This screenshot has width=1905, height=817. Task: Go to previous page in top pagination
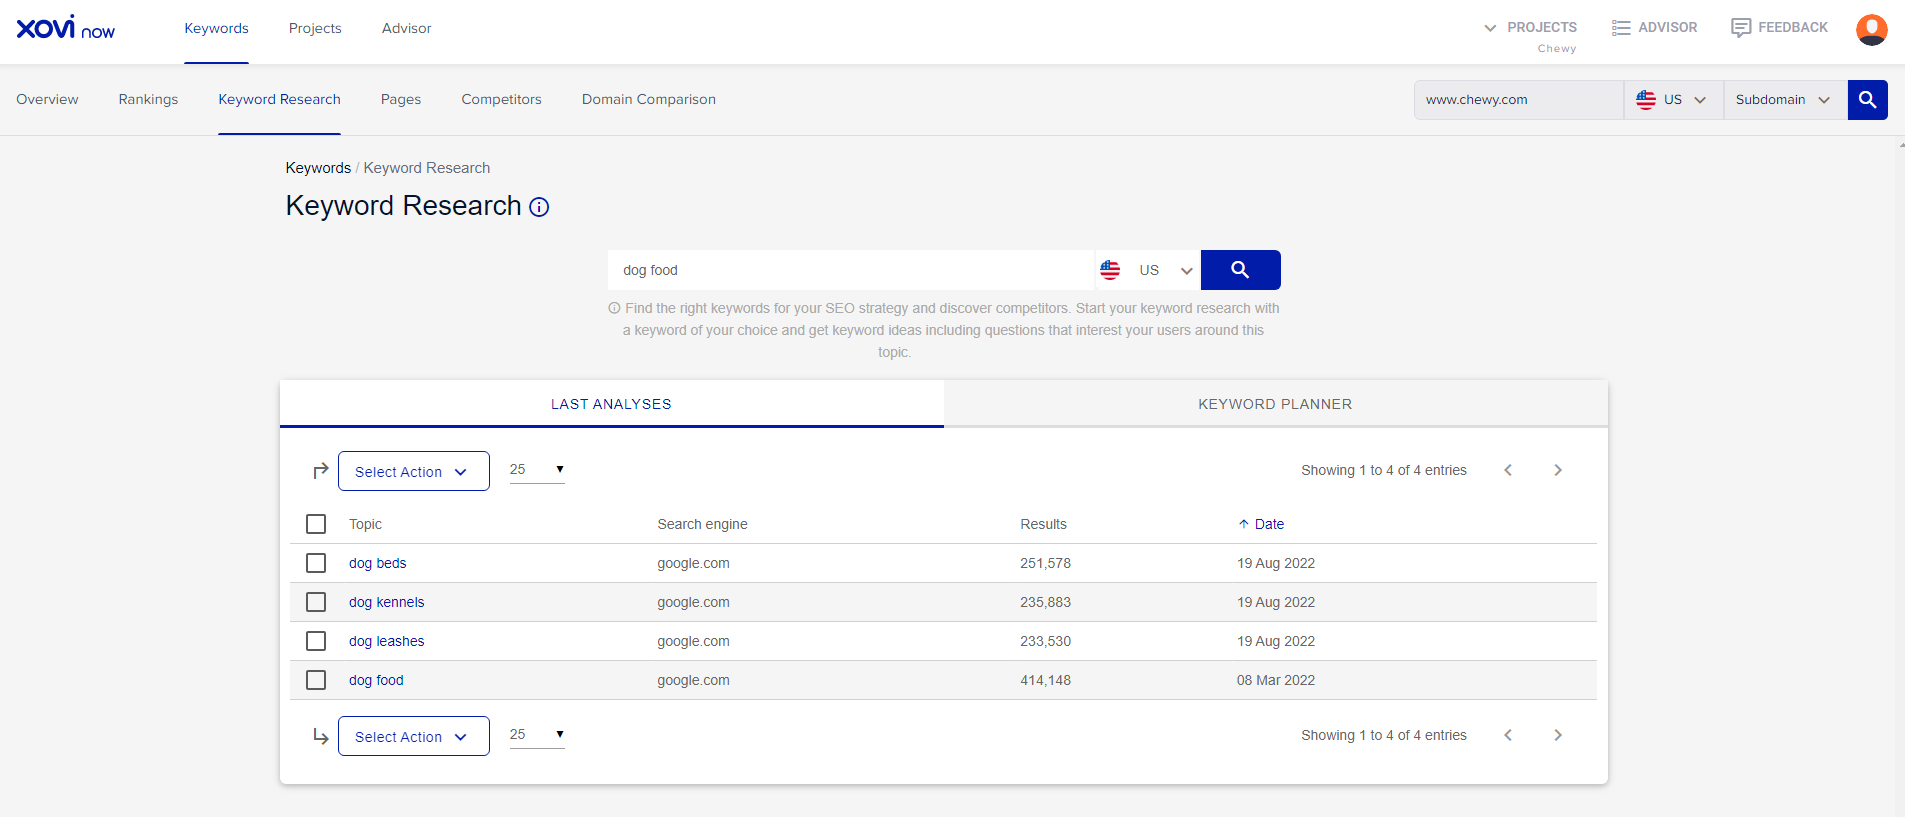pyautogui.click(x=1508, y=470)
